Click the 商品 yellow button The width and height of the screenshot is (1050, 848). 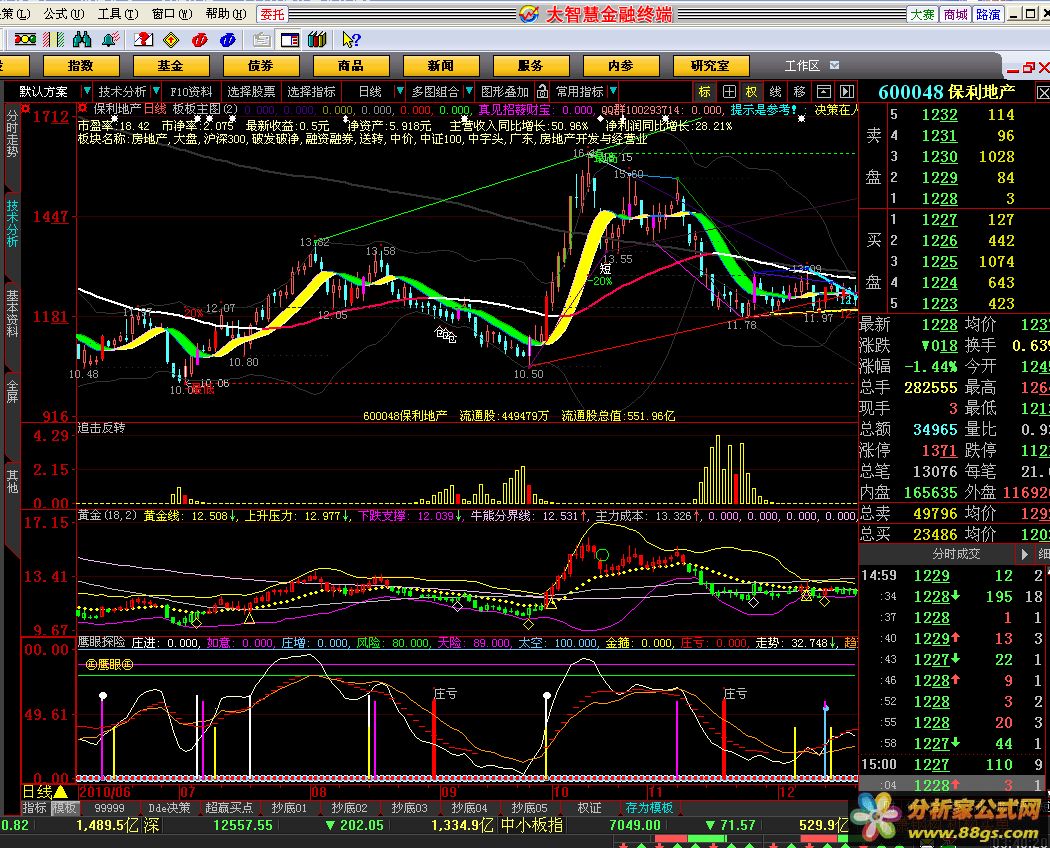(x=351, y=66)
